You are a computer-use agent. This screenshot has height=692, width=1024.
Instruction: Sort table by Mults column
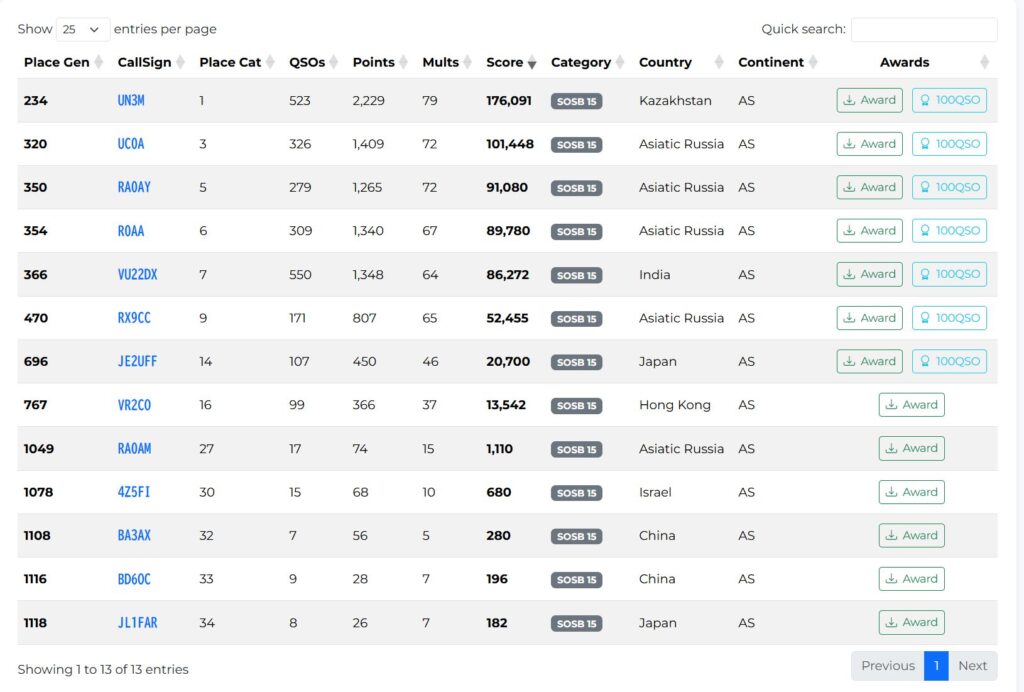[x=447, y=62]
